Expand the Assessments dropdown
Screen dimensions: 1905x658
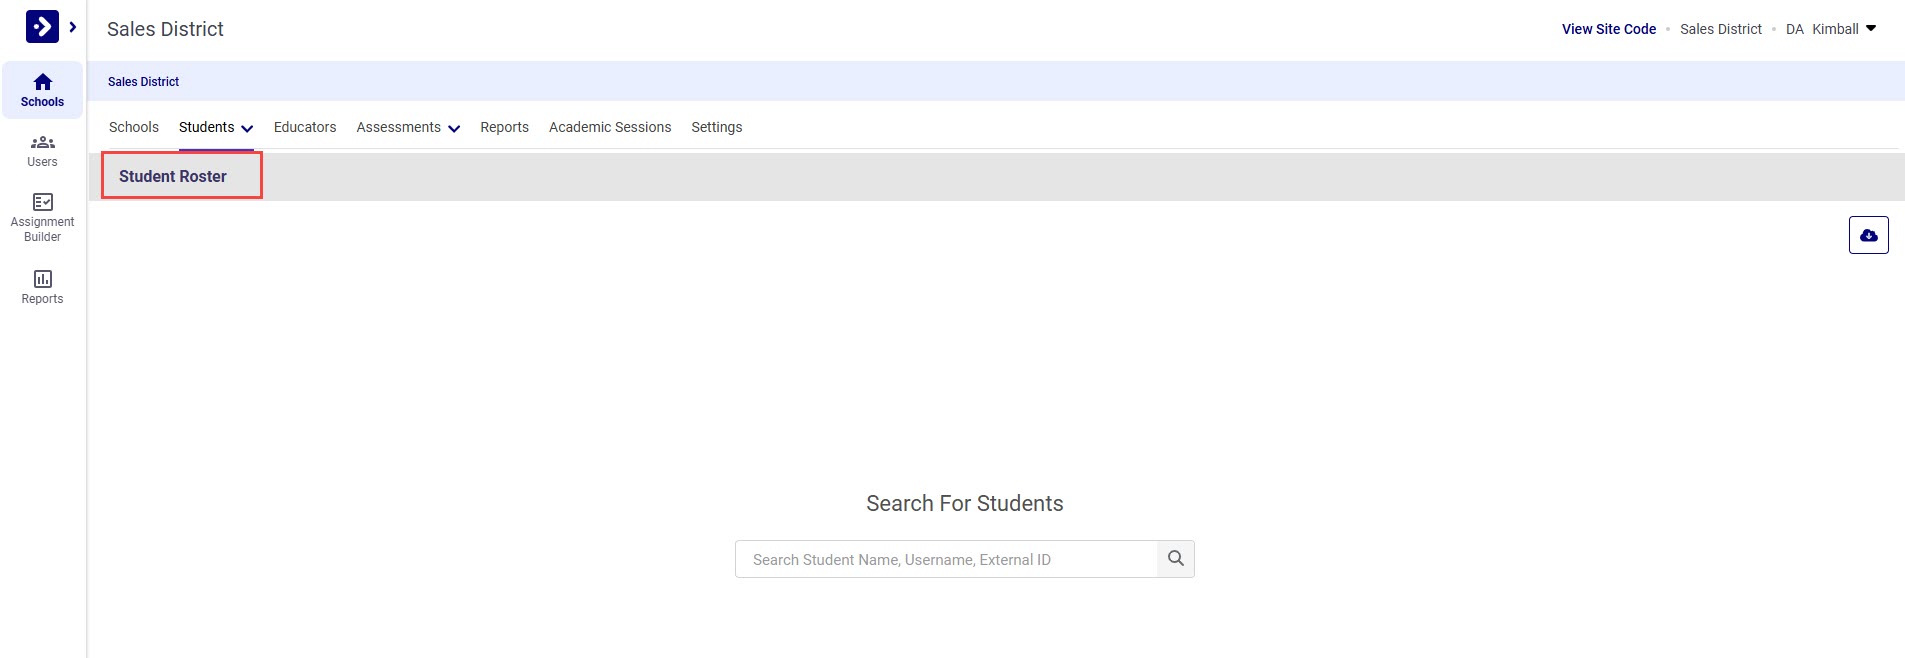click(x=407, y=127)
